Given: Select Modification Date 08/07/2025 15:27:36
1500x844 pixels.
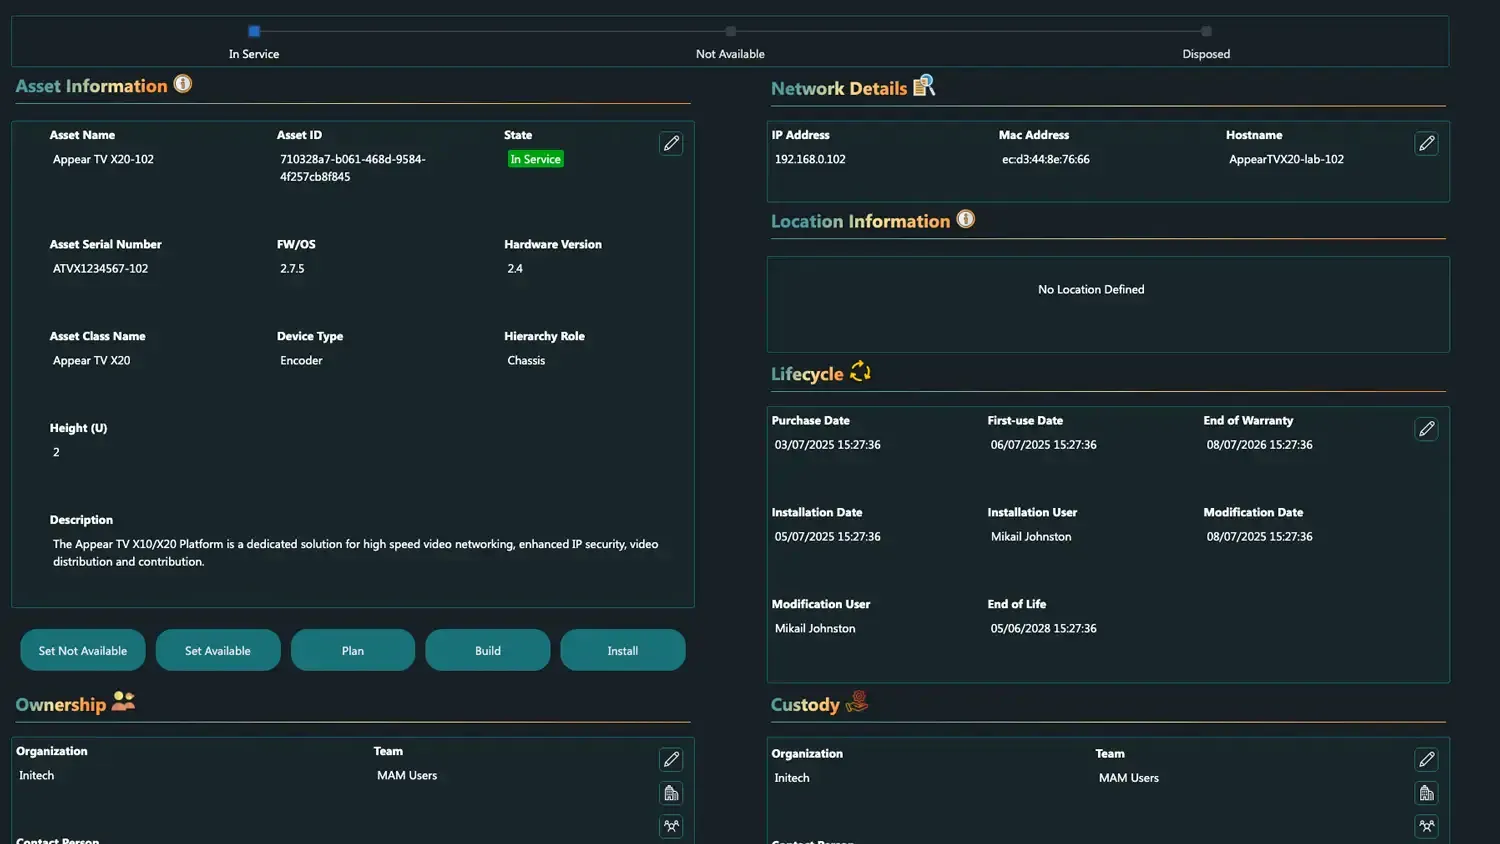Looking at the screenshot, I should 1260,536.
